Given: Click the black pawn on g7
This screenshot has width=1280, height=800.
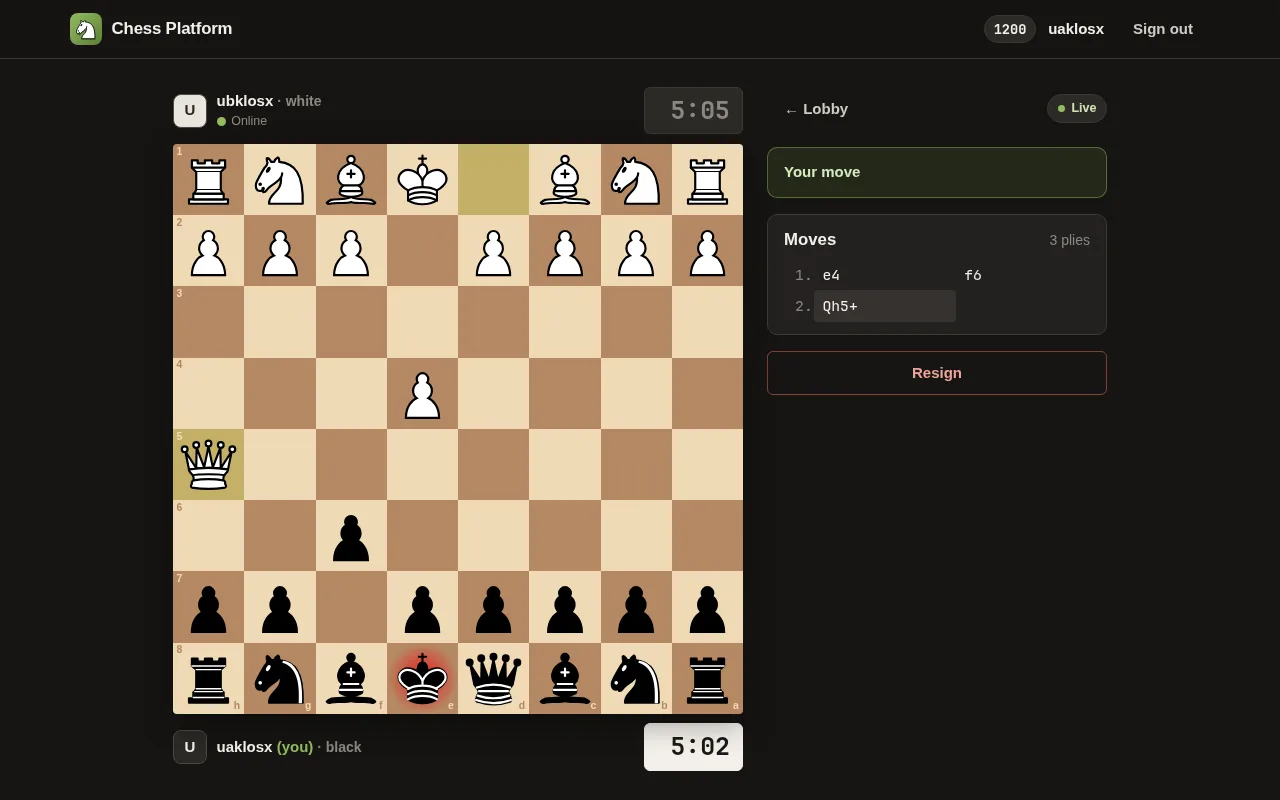Looking at the screenshot, I should point(279,607).
